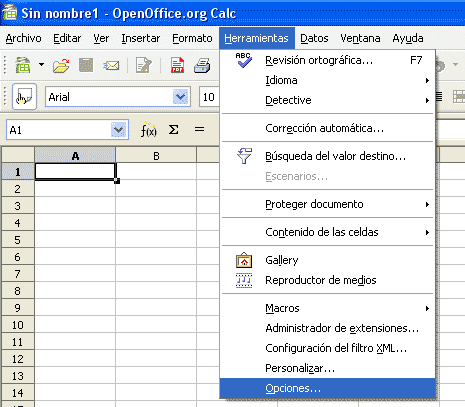Select column A header
Image resolution: width=465 pixels, height=407 pixels.
point(75,156)
